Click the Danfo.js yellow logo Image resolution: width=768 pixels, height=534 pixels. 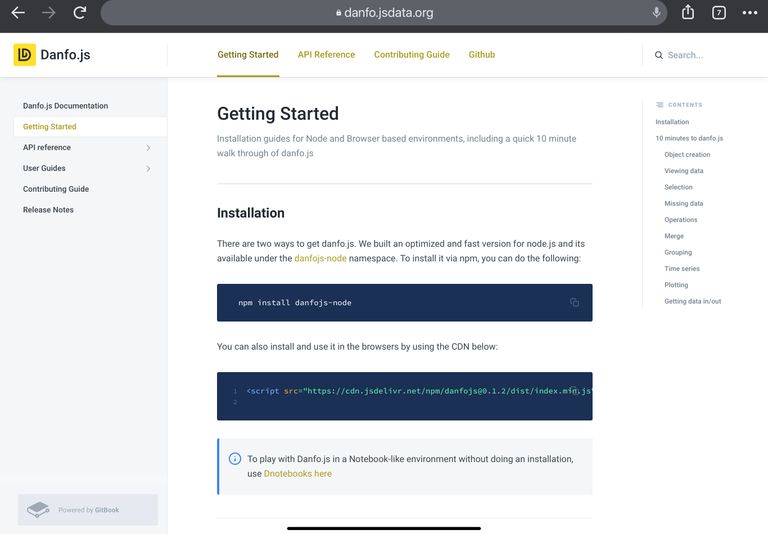(24, 54)
